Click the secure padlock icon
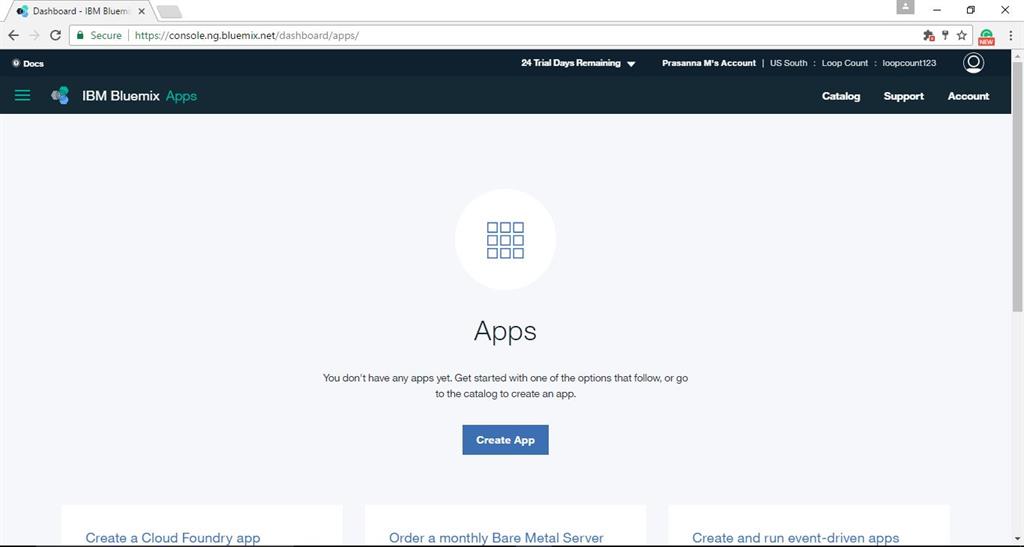The image size is (1024, 547). pyautogui.click(x=80, y=35)
